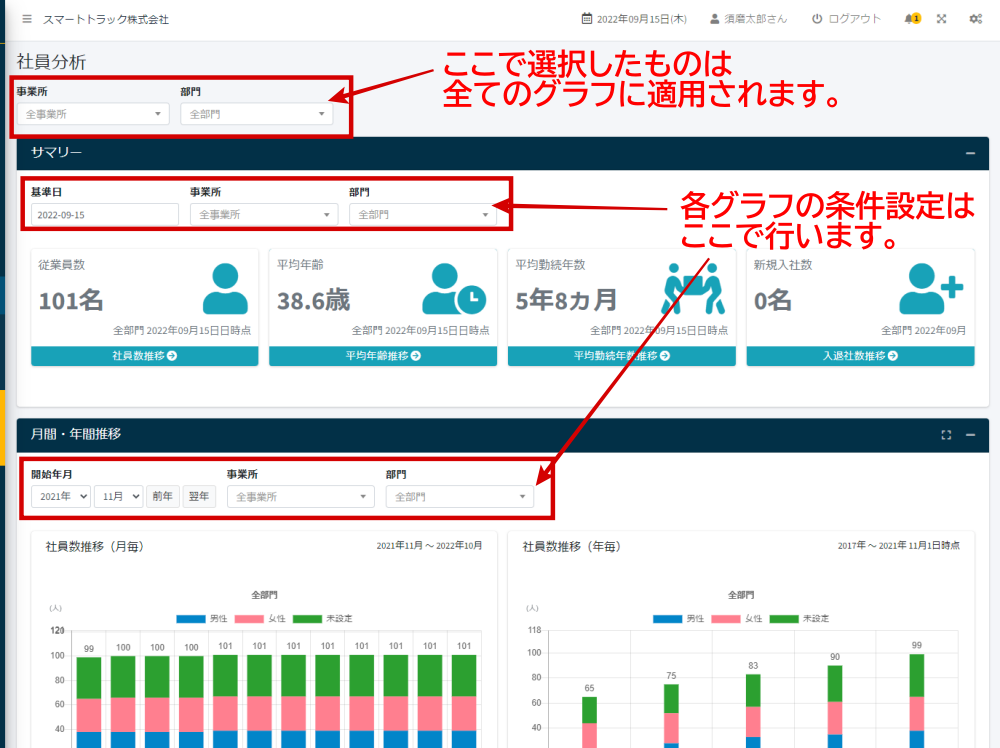This screenshot has width=1000, height=748.
Task: Click the 前年 button
Action: click(161, 496)
